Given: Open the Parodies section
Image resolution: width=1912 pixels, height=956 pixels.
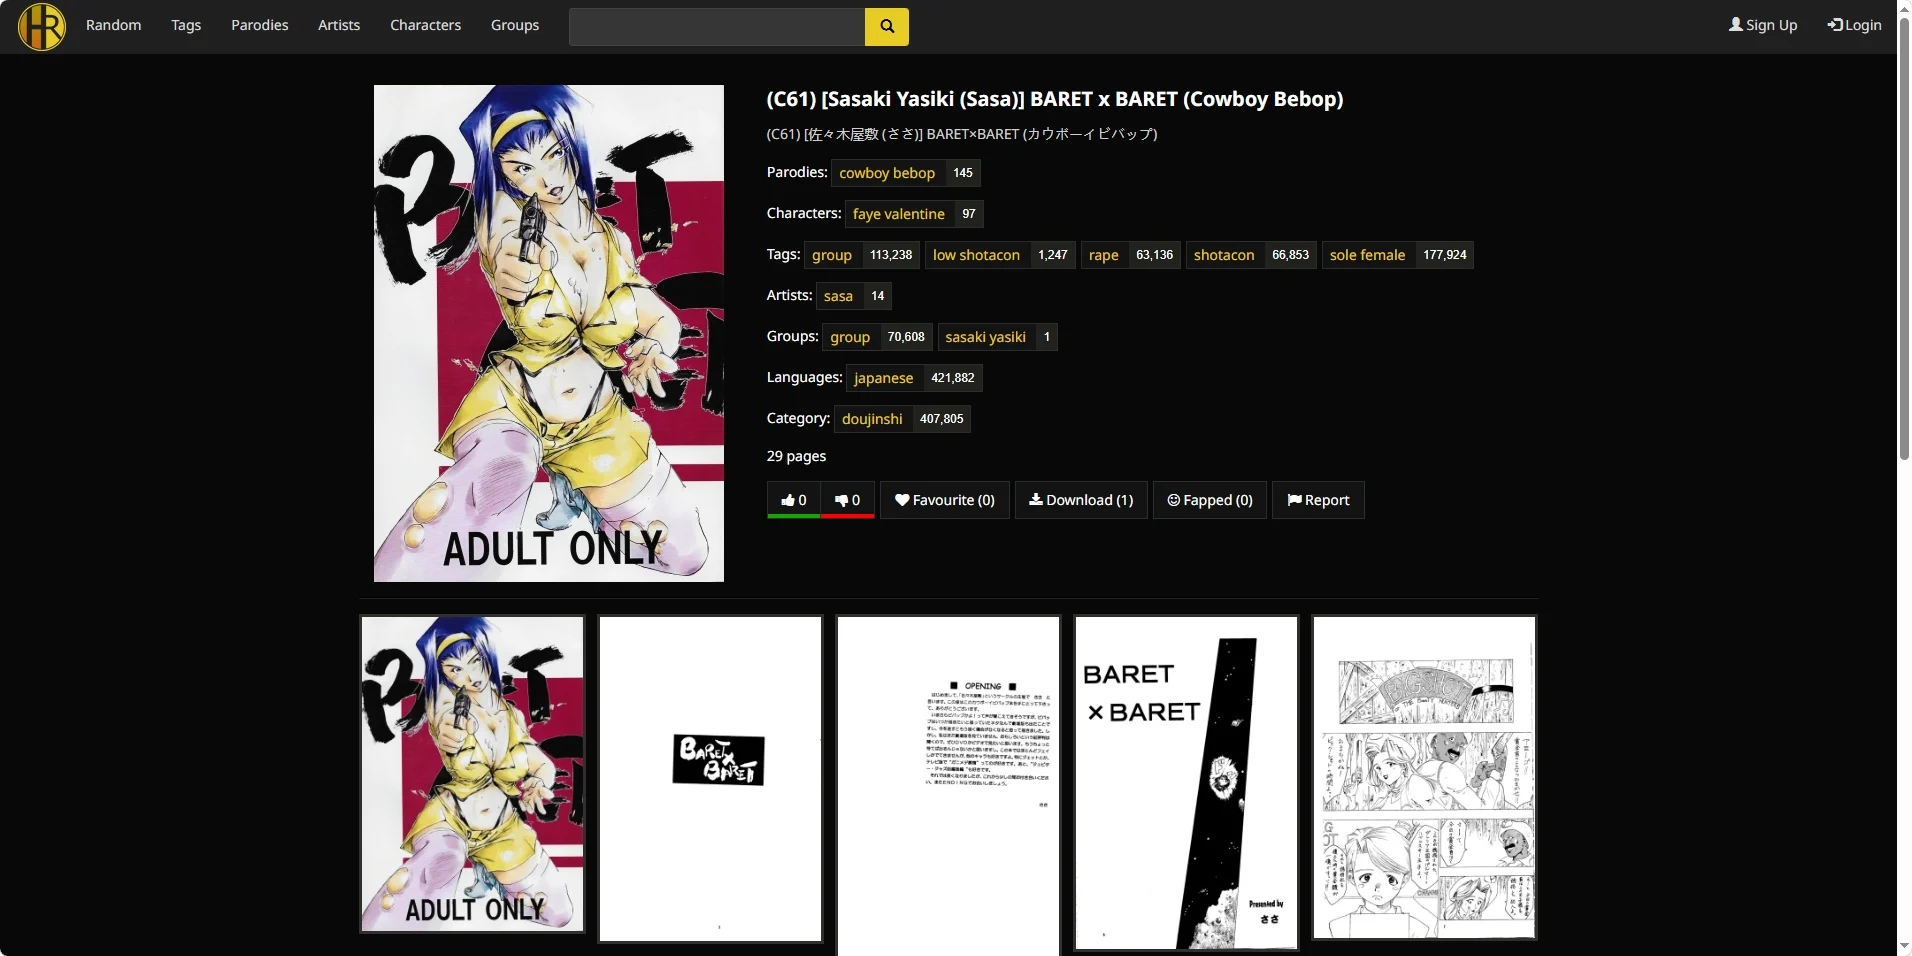Looking at the screenshot, I should (260, 25).
